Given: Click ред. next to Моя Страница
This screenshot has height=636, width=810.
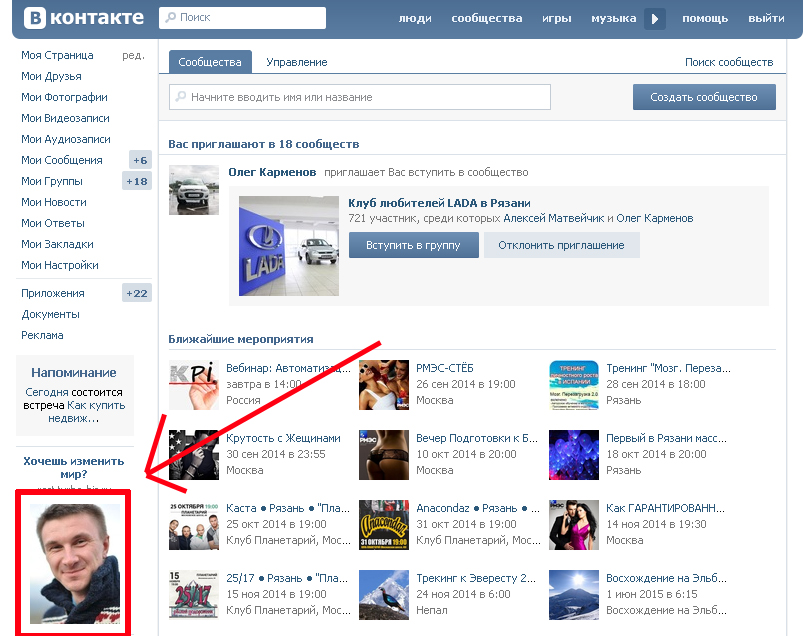Looking at the screenshot, I should coord(133,56).
